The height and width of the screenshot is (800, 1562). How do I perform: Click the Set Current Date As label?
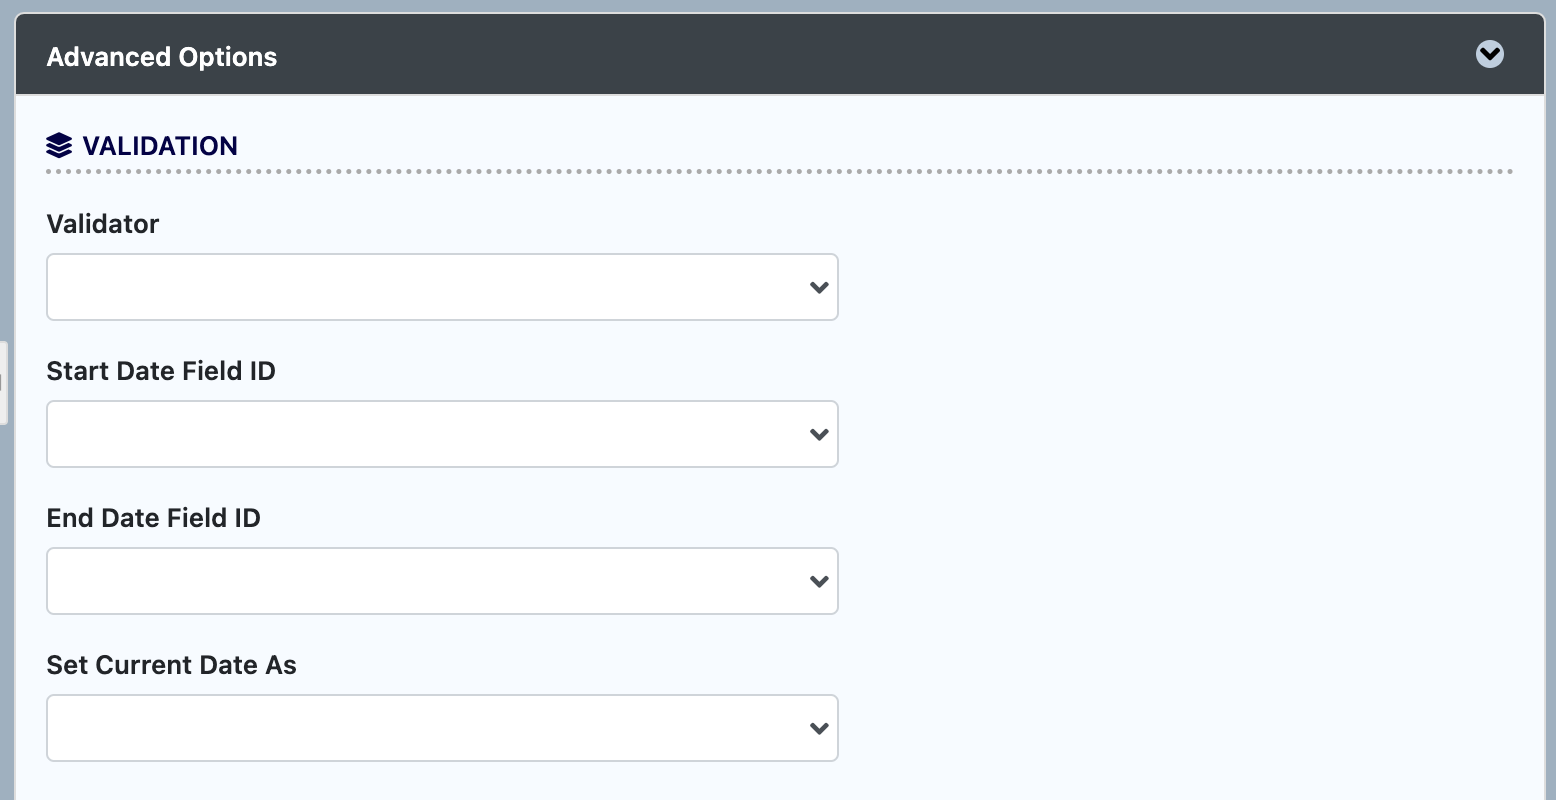pos(172,665)
